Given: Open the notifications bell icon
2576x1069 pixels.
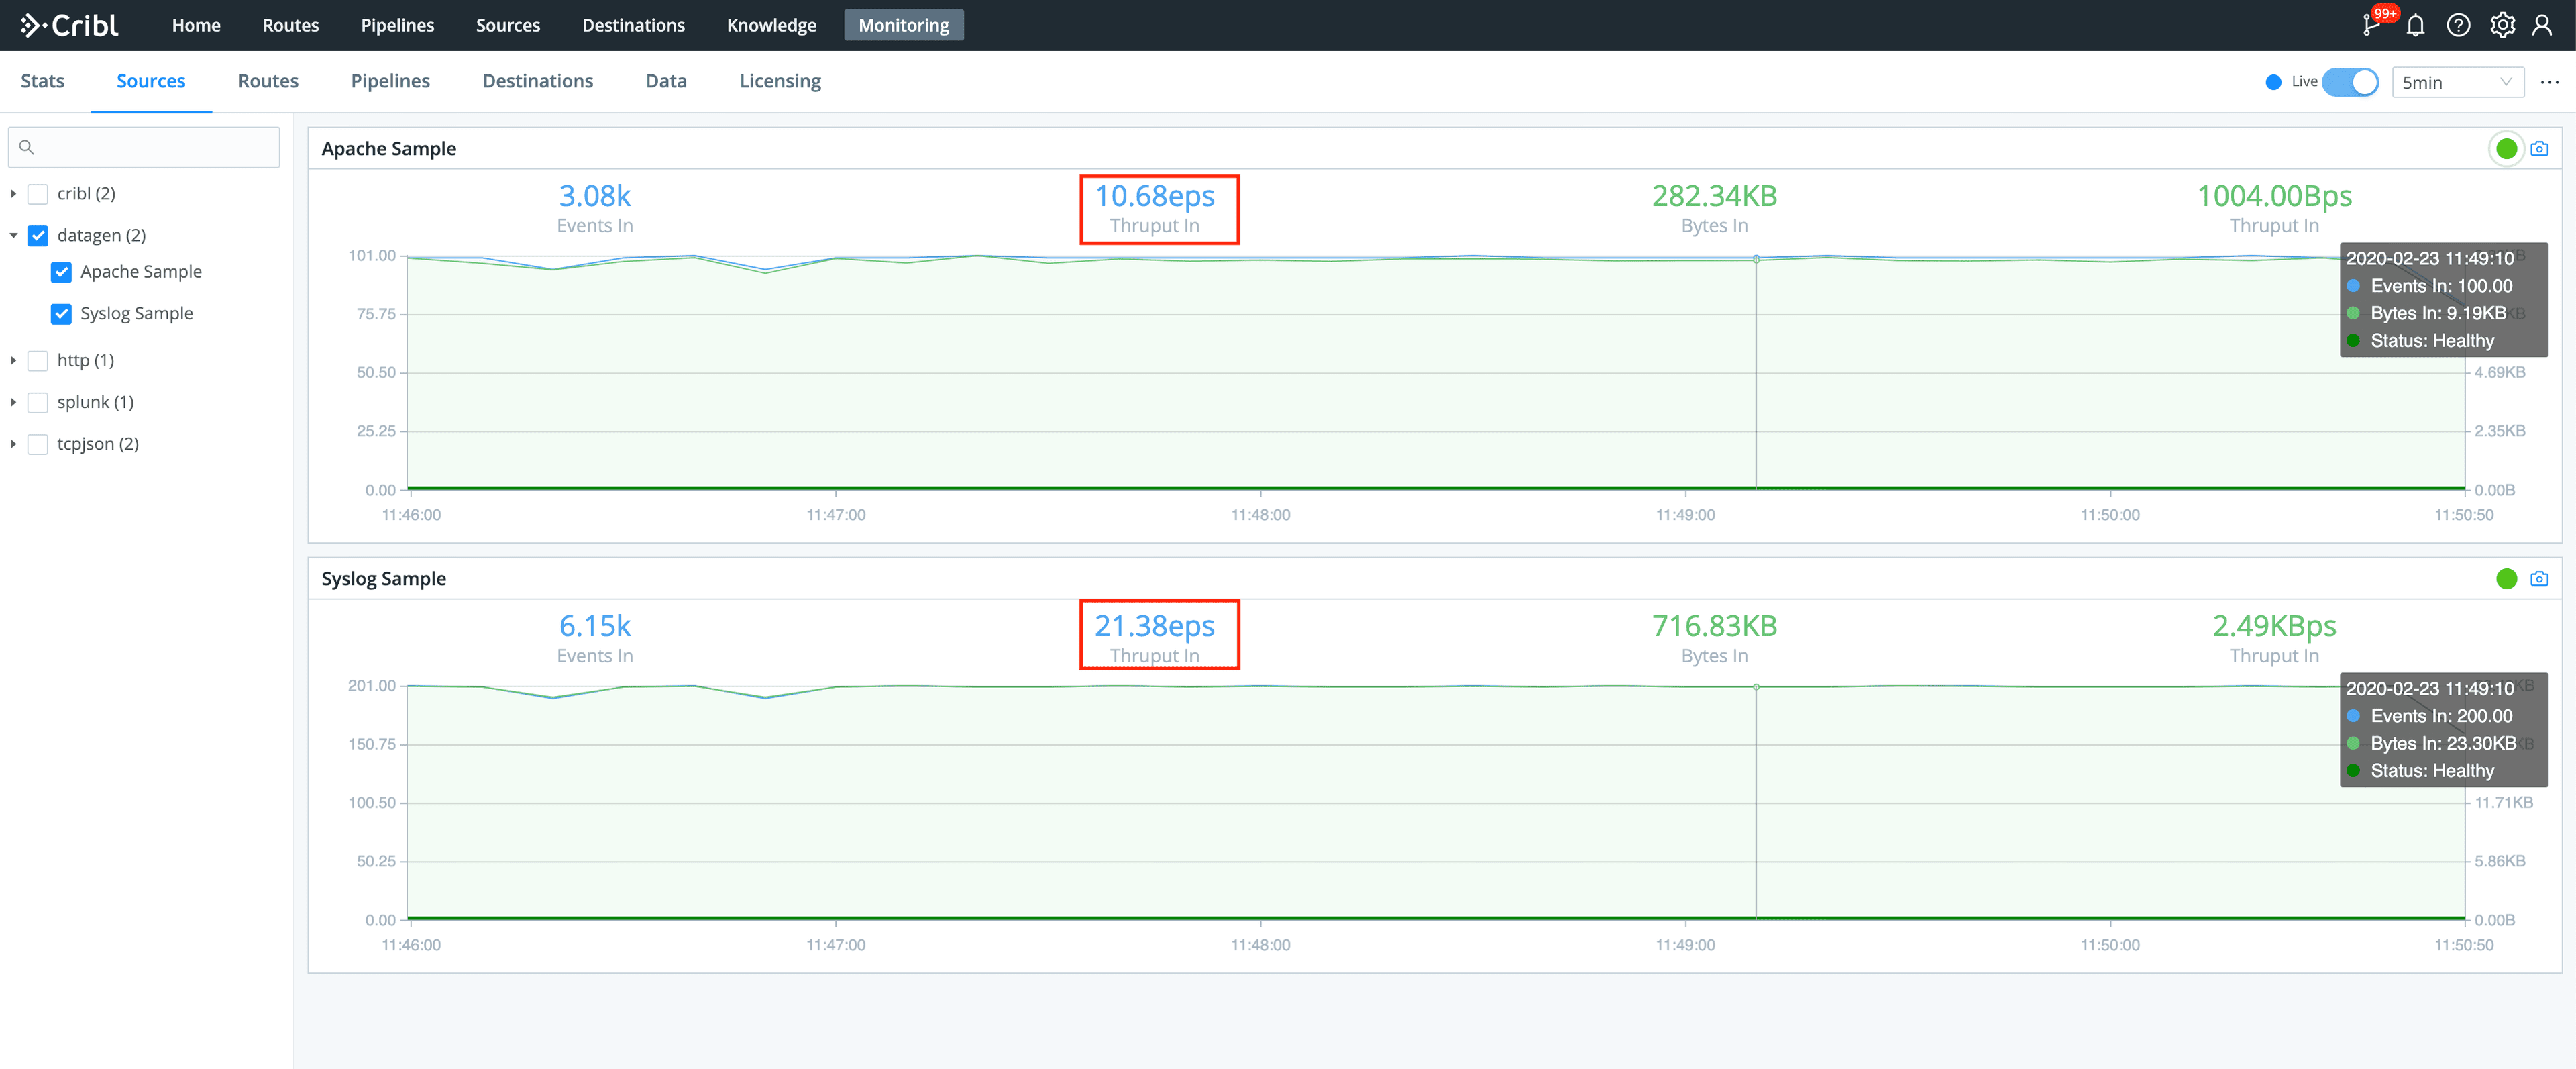Looking at the screenshot, I should point(2415,24).
